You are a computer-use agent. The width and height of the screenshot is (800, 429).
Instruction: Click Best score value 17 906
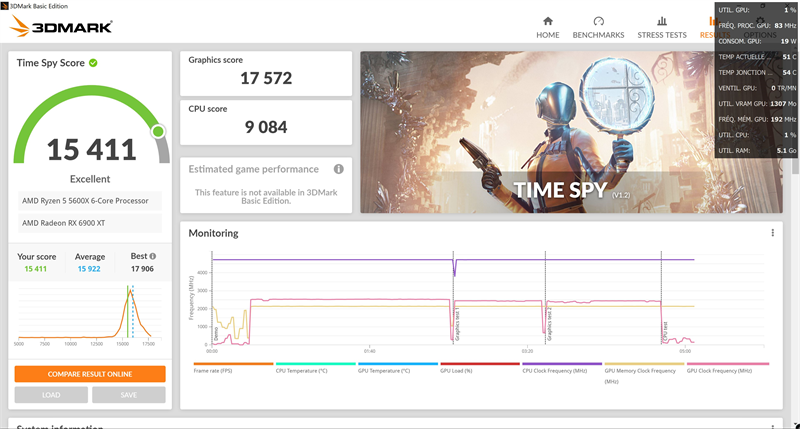click(142, 269)
